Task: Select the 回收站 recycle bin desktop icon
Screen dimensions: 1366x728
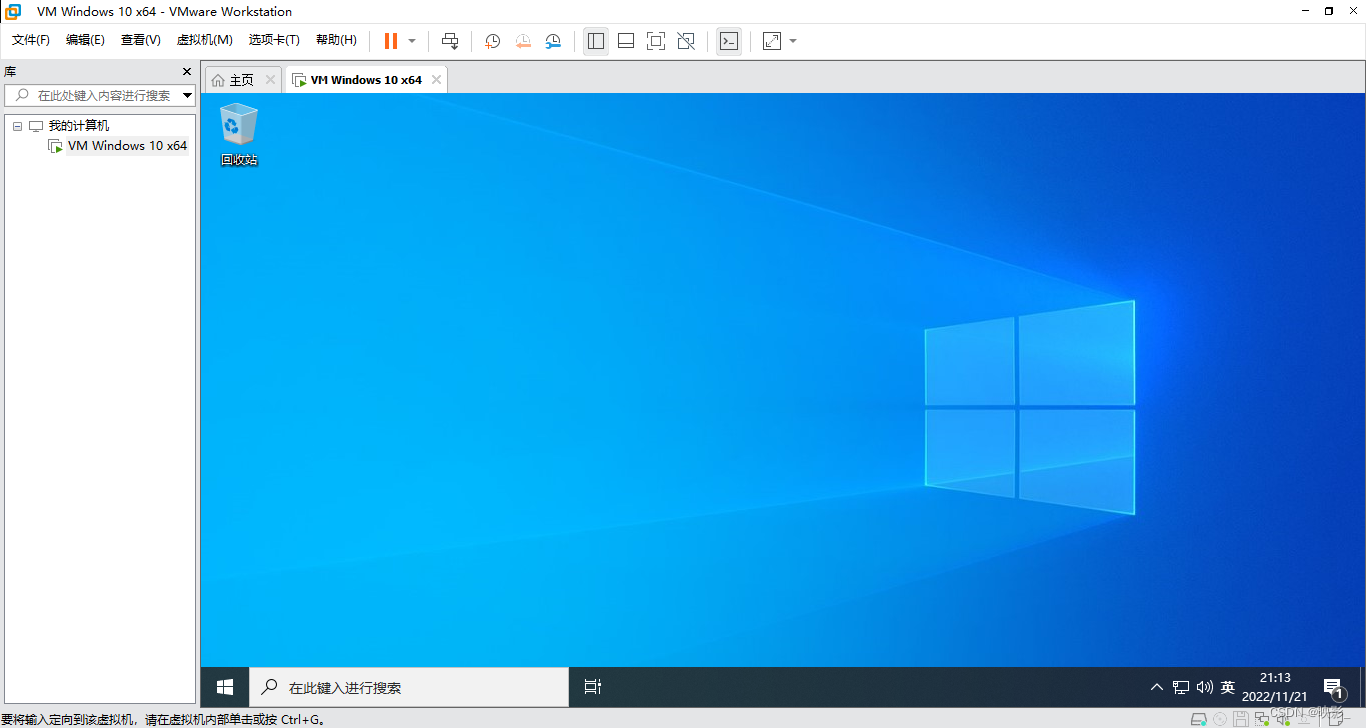Action: coord(239,134)
